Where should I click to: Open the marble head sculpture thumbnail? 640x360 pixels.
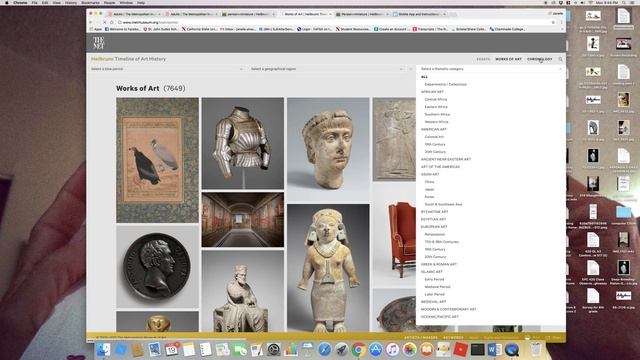tap(328, 150)
